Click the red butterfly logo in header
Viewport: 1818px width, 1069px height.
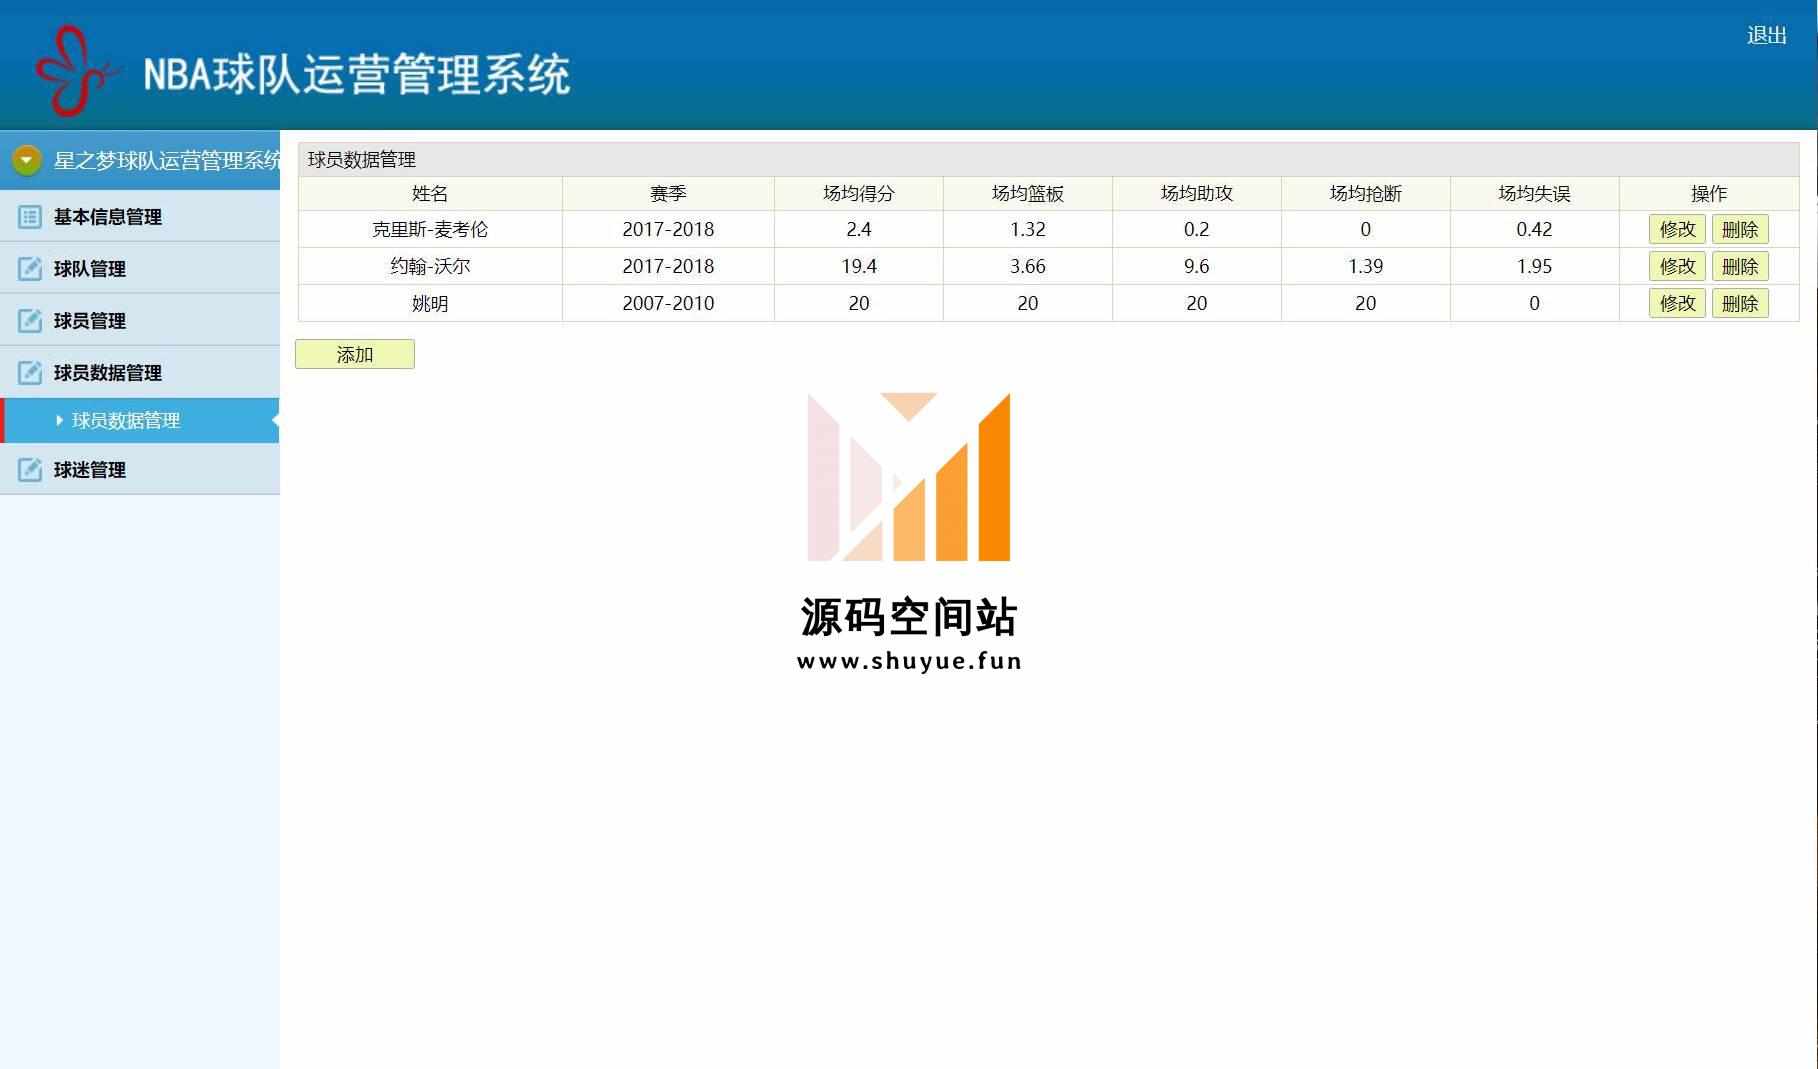coord(77,71)
